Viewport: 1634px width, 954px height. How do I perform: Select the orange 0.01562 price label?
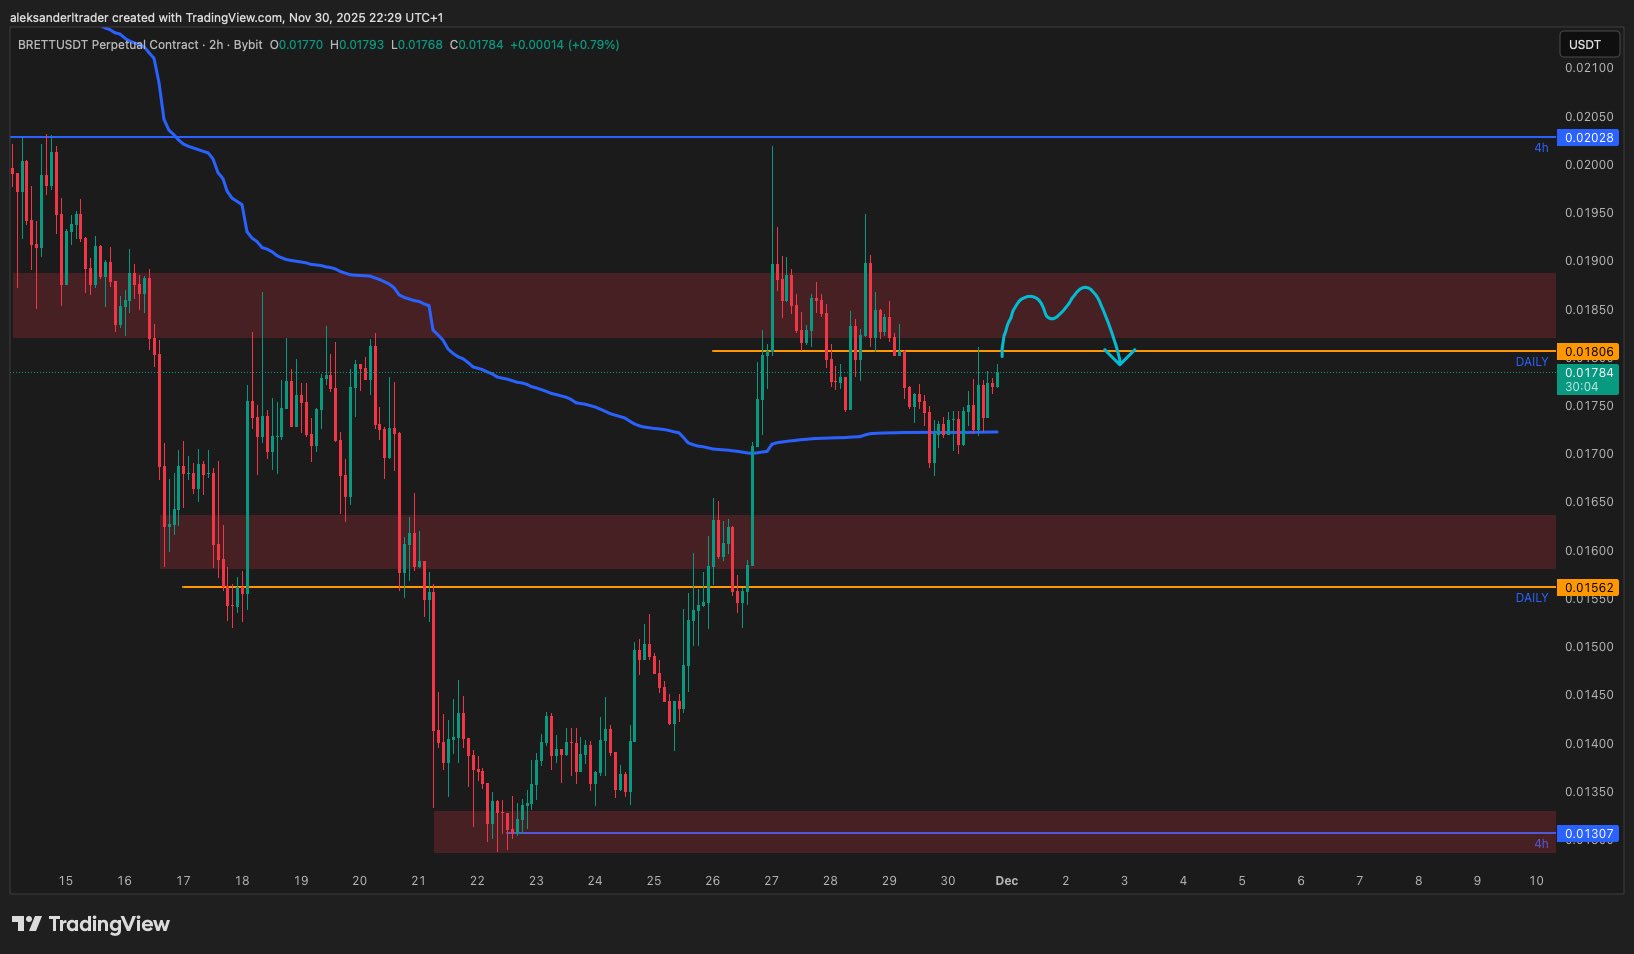pos(1588,588)
